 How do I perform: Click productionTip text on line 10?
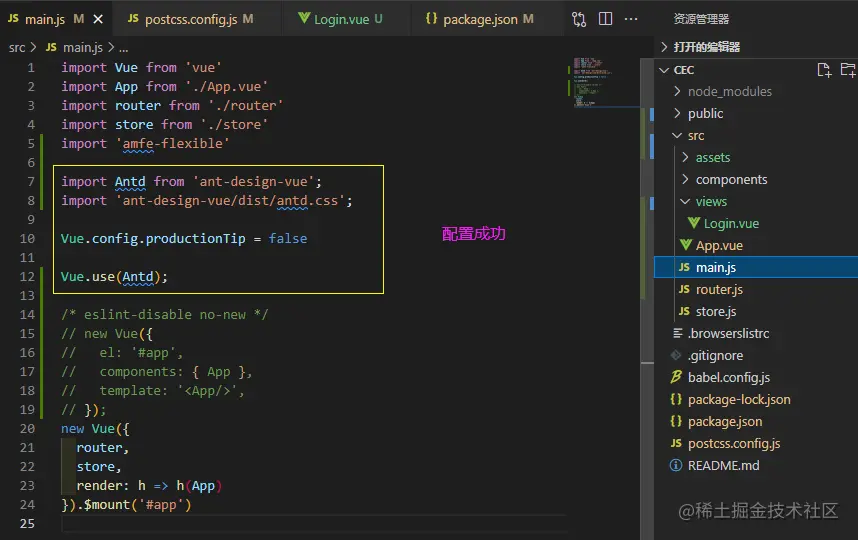point(195,239)
